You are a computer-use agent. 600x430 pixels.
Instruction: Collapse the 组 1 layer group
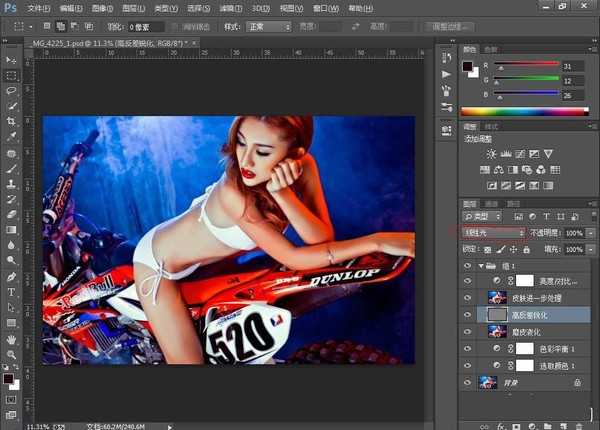tap(481, 265)
